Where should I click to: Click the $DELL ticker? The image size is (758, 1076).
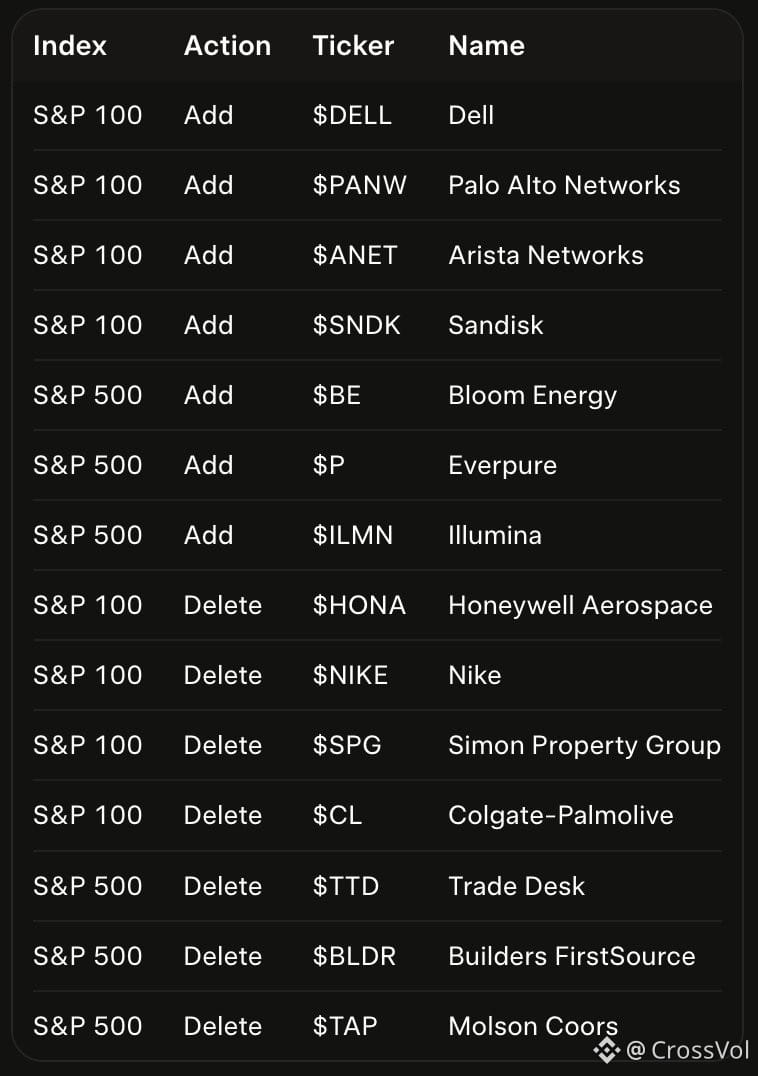tap(352, 115)
